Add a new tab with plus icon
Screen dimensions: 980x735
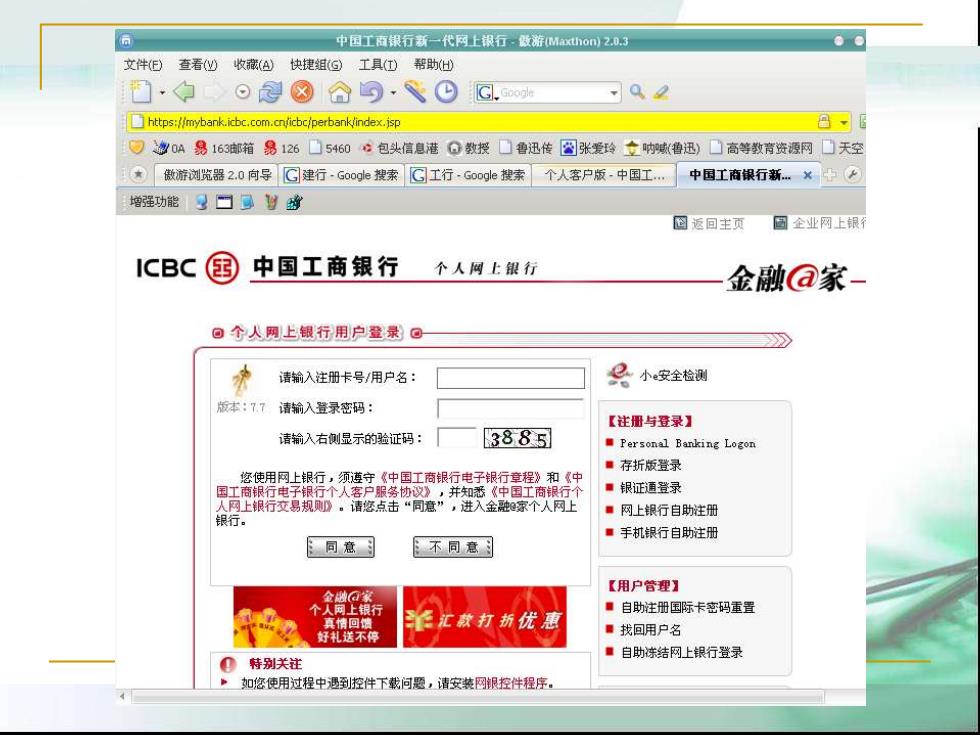[x=829, y=175]
